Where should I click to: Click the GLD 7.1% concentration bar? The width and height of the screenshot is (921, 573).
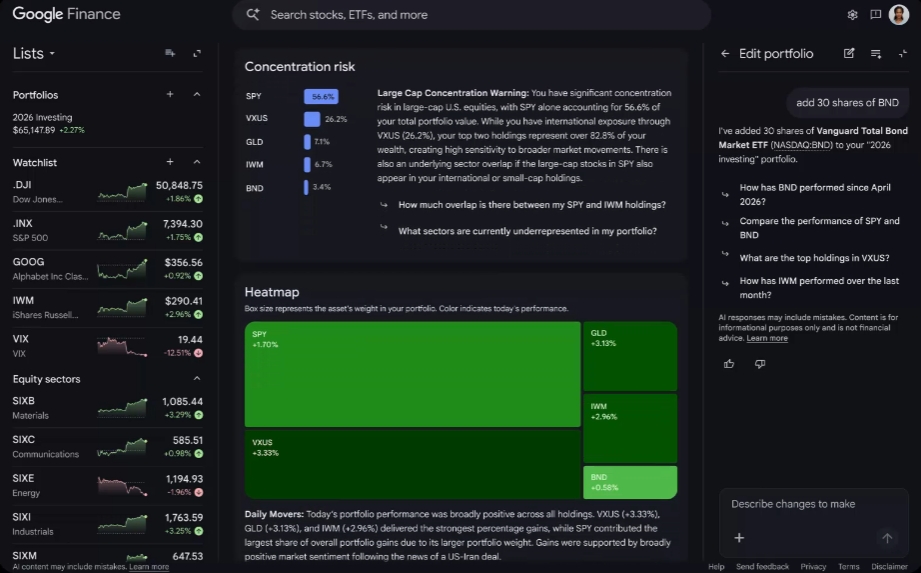click(x=307, y=141)
